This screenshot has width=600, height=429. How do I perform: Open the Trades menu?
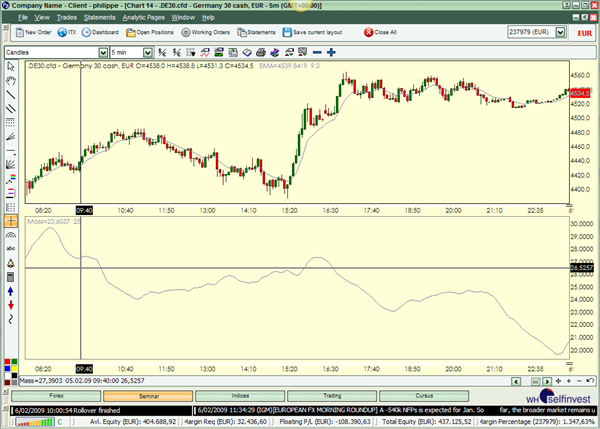click(65, 18)
